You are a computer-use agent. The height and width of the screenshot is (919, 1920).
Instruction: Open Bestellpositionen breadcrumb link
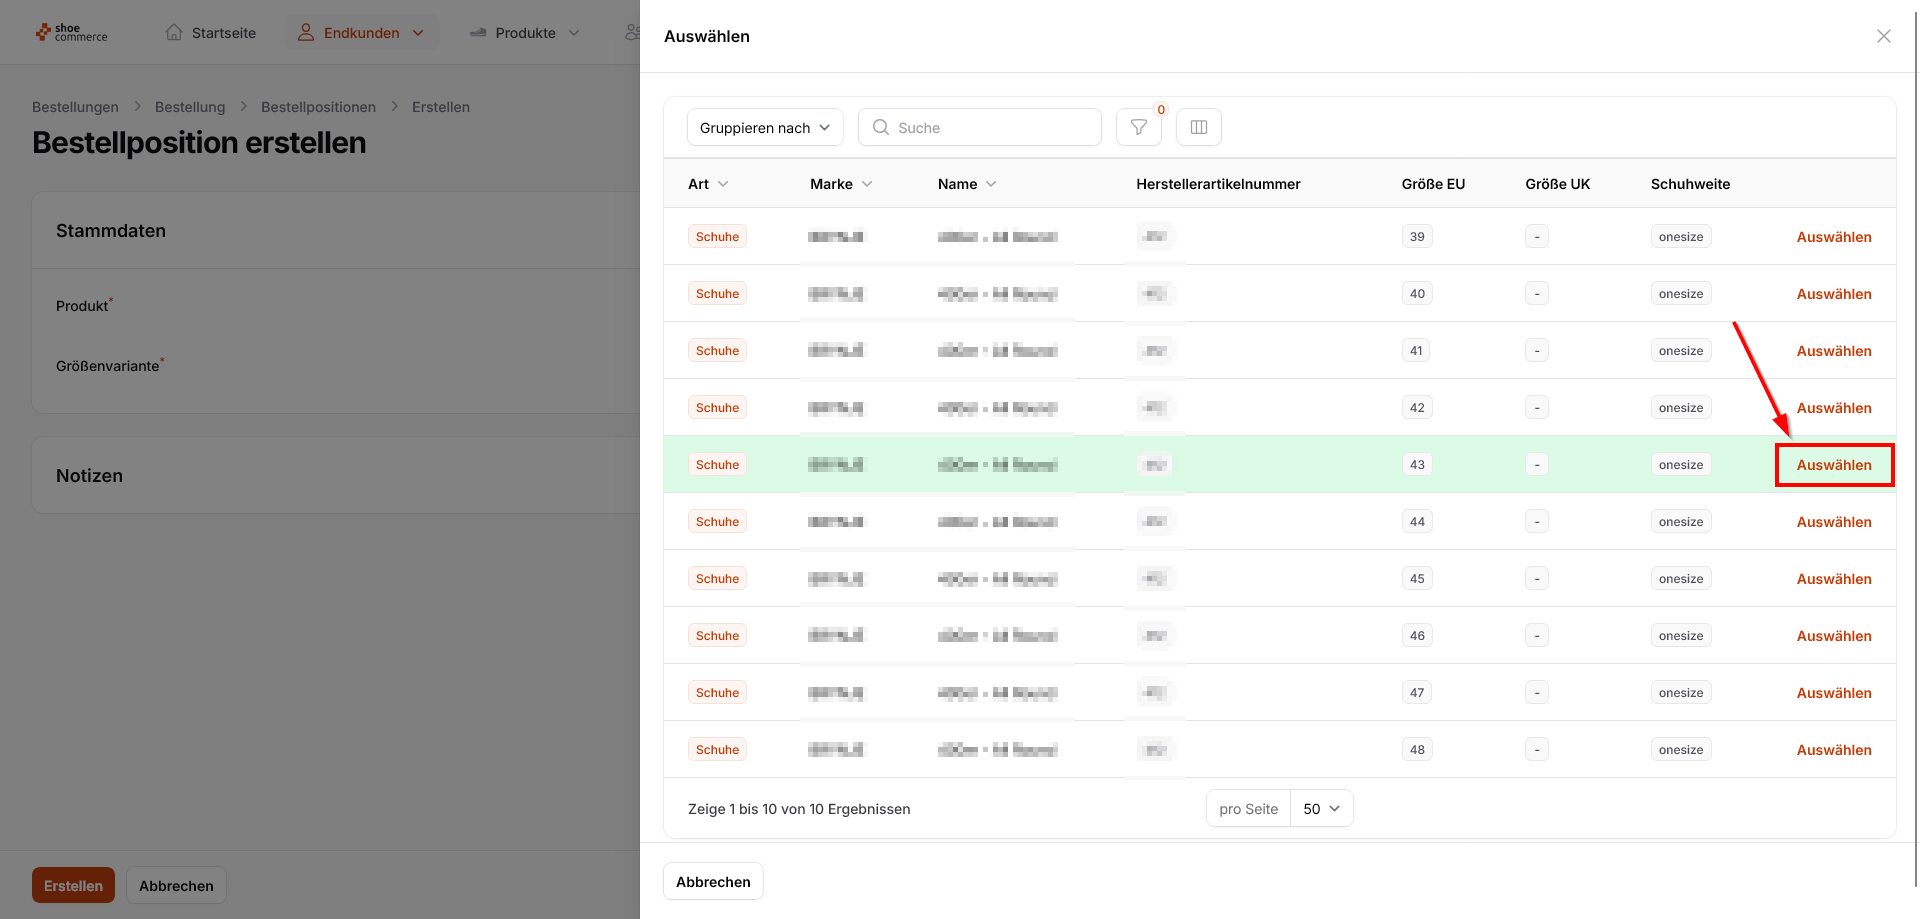pos(318,107)
